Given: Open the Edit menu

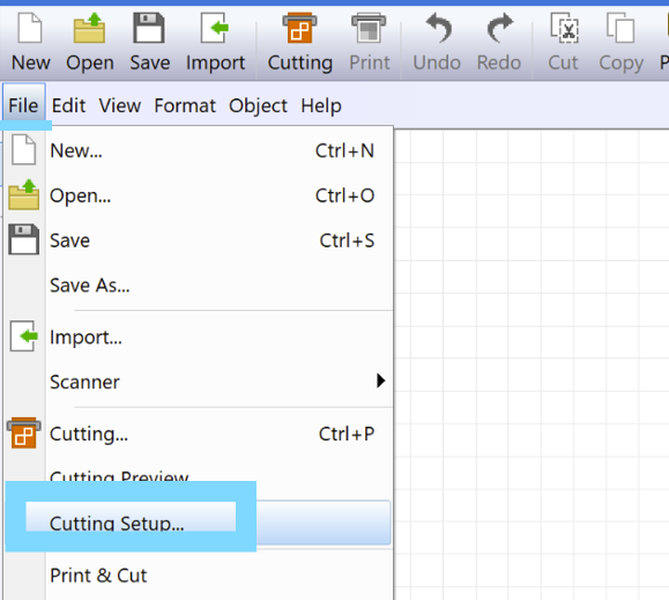Looking at the screenshot, I should click(x=68, y=105).
